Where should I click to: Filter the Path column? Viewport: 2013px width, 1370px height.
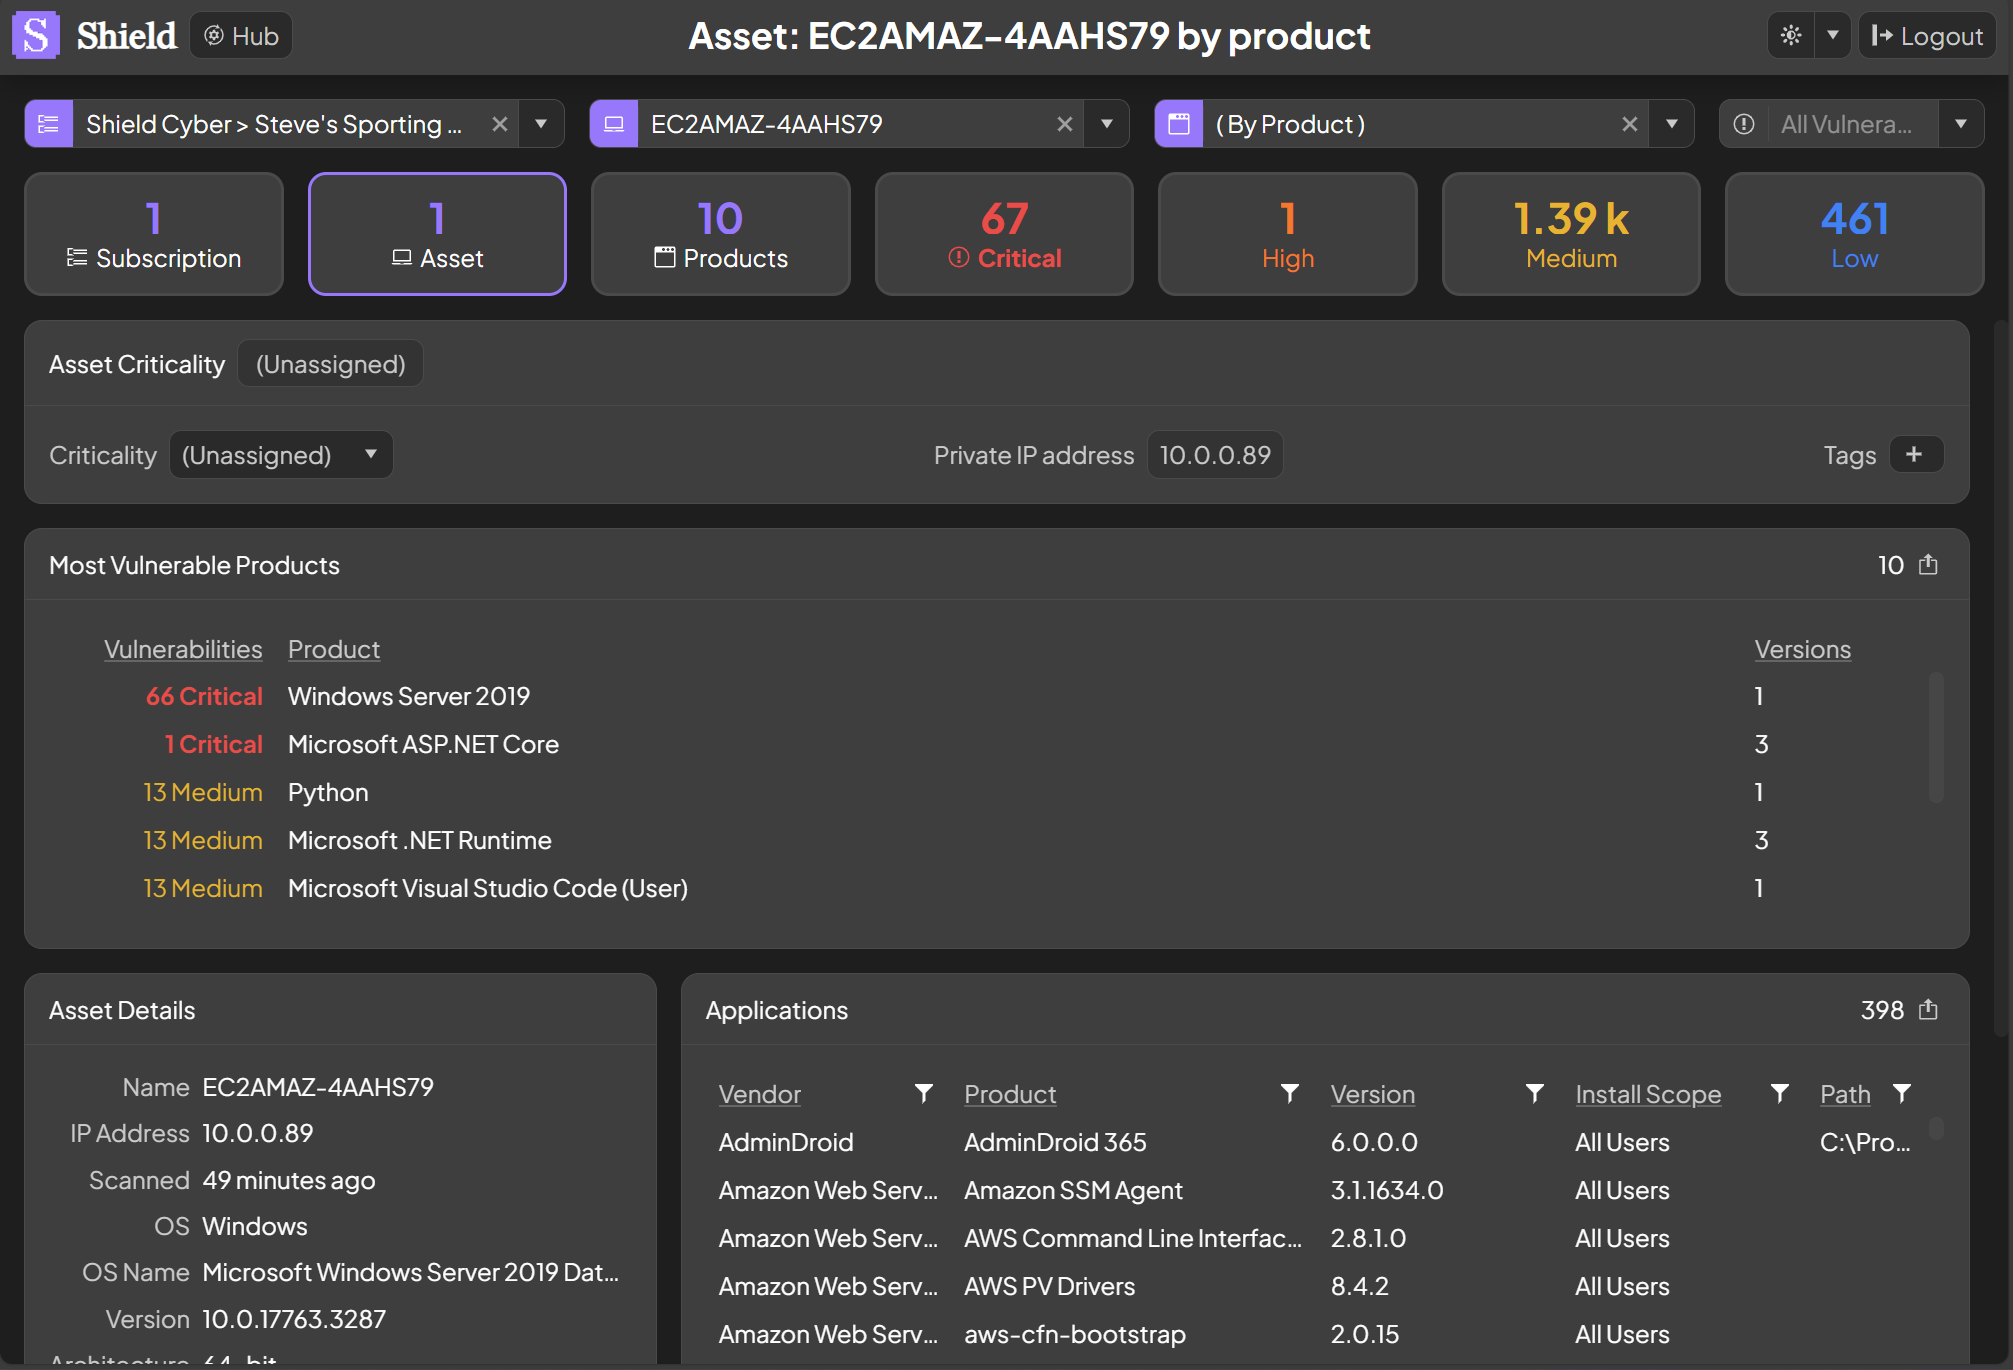click(1902, 1094)
